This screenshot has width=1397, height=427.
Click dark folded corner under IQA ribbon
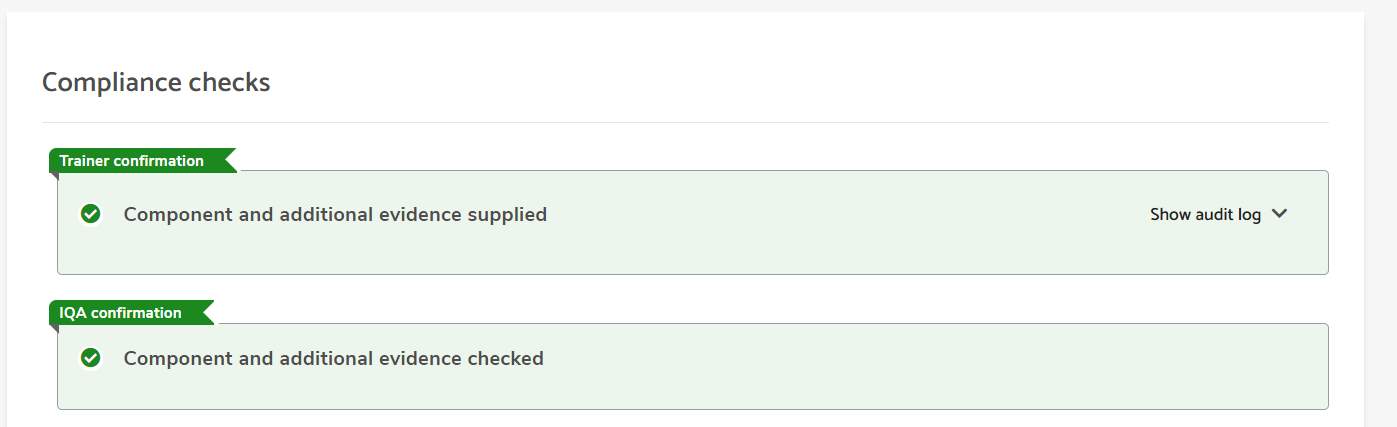click(x=53, y=329)
